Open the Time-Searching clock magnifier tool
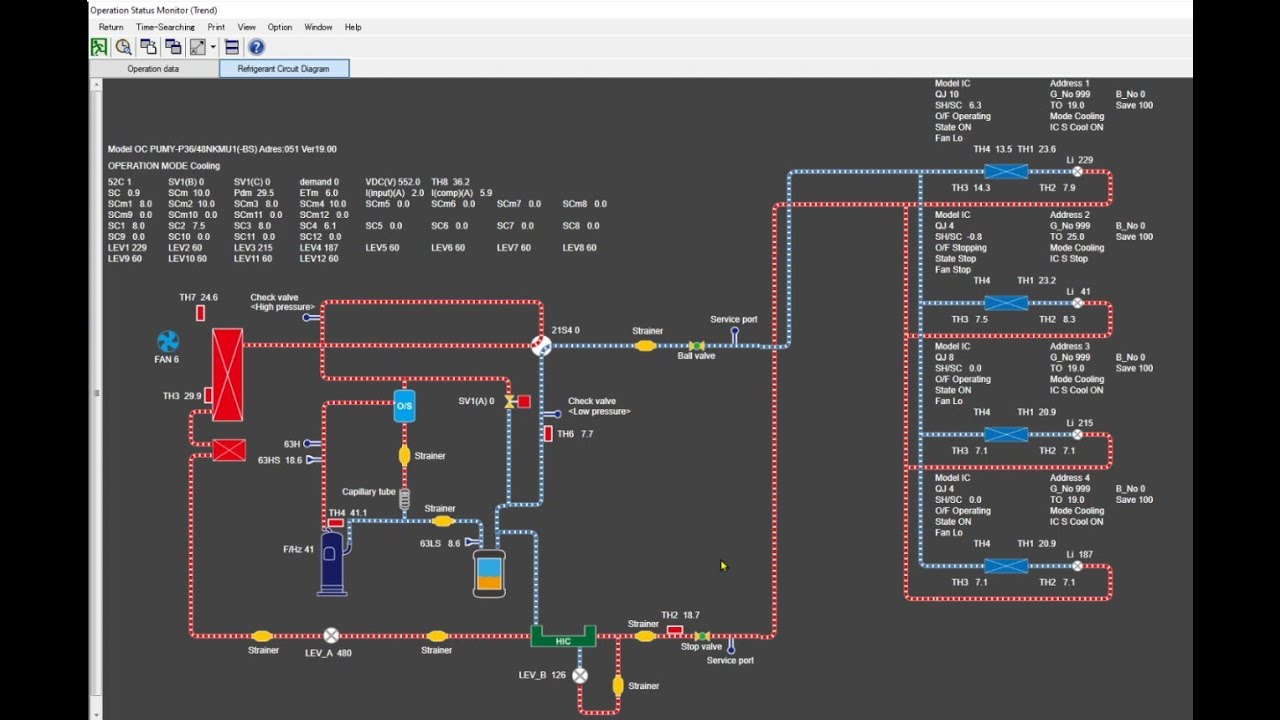 click(124, 47)
